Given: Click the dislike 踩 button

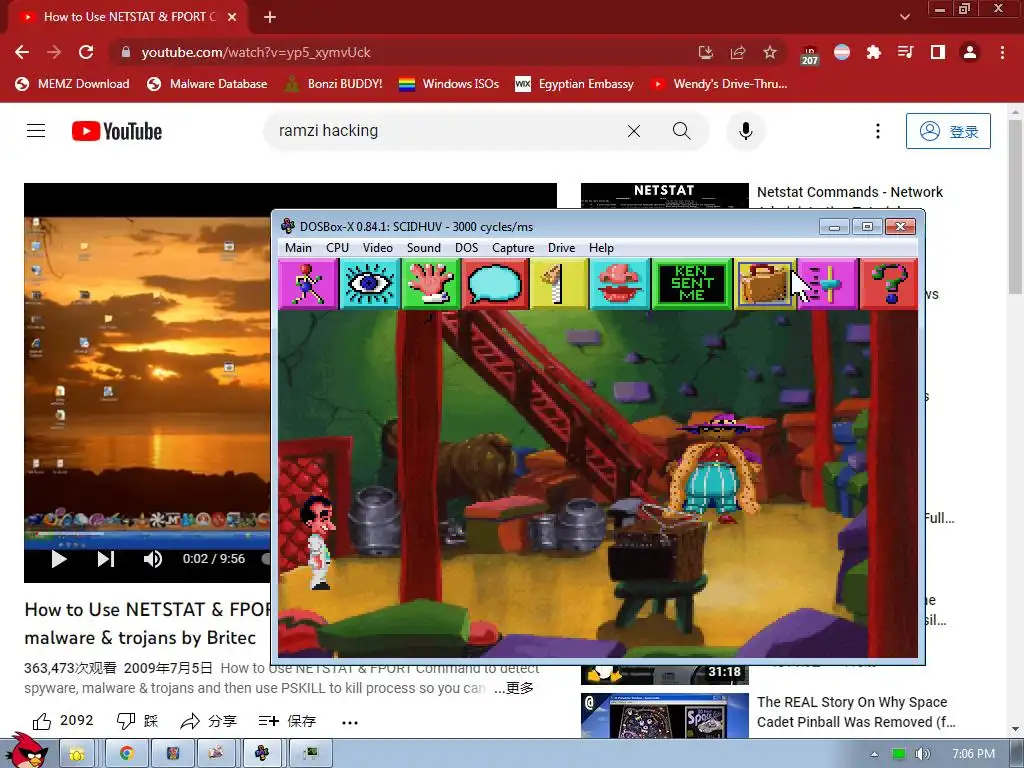Looking at the screenshot, I should coord(137,720).
